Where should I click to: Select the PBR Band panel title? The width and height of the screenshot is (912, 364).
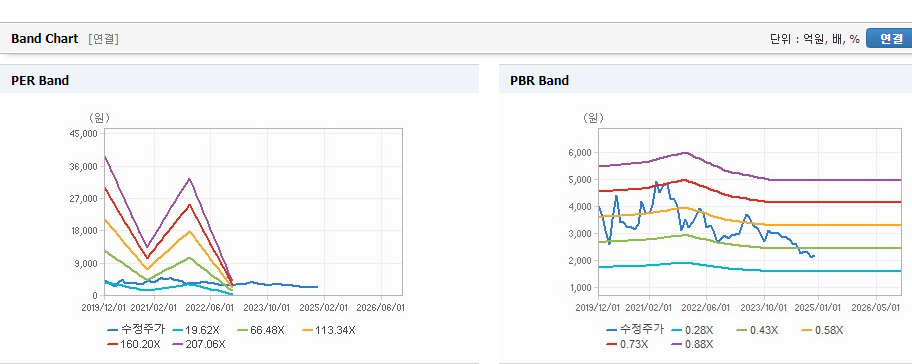539,81
